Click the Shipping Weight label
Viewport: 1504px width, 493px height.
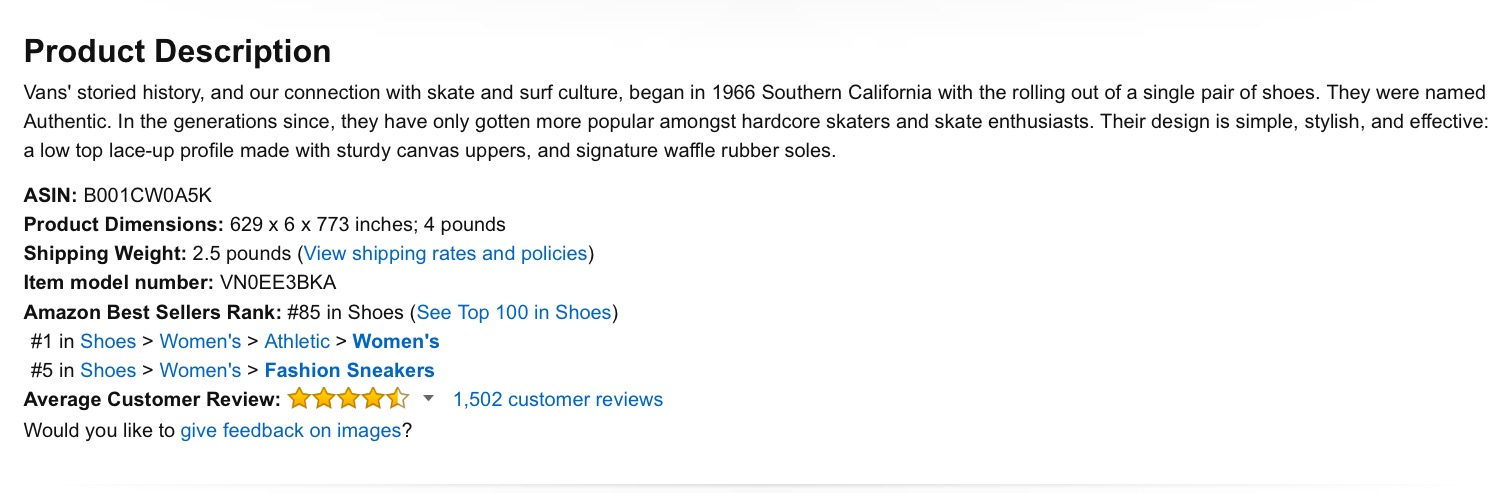coord(105,253)
